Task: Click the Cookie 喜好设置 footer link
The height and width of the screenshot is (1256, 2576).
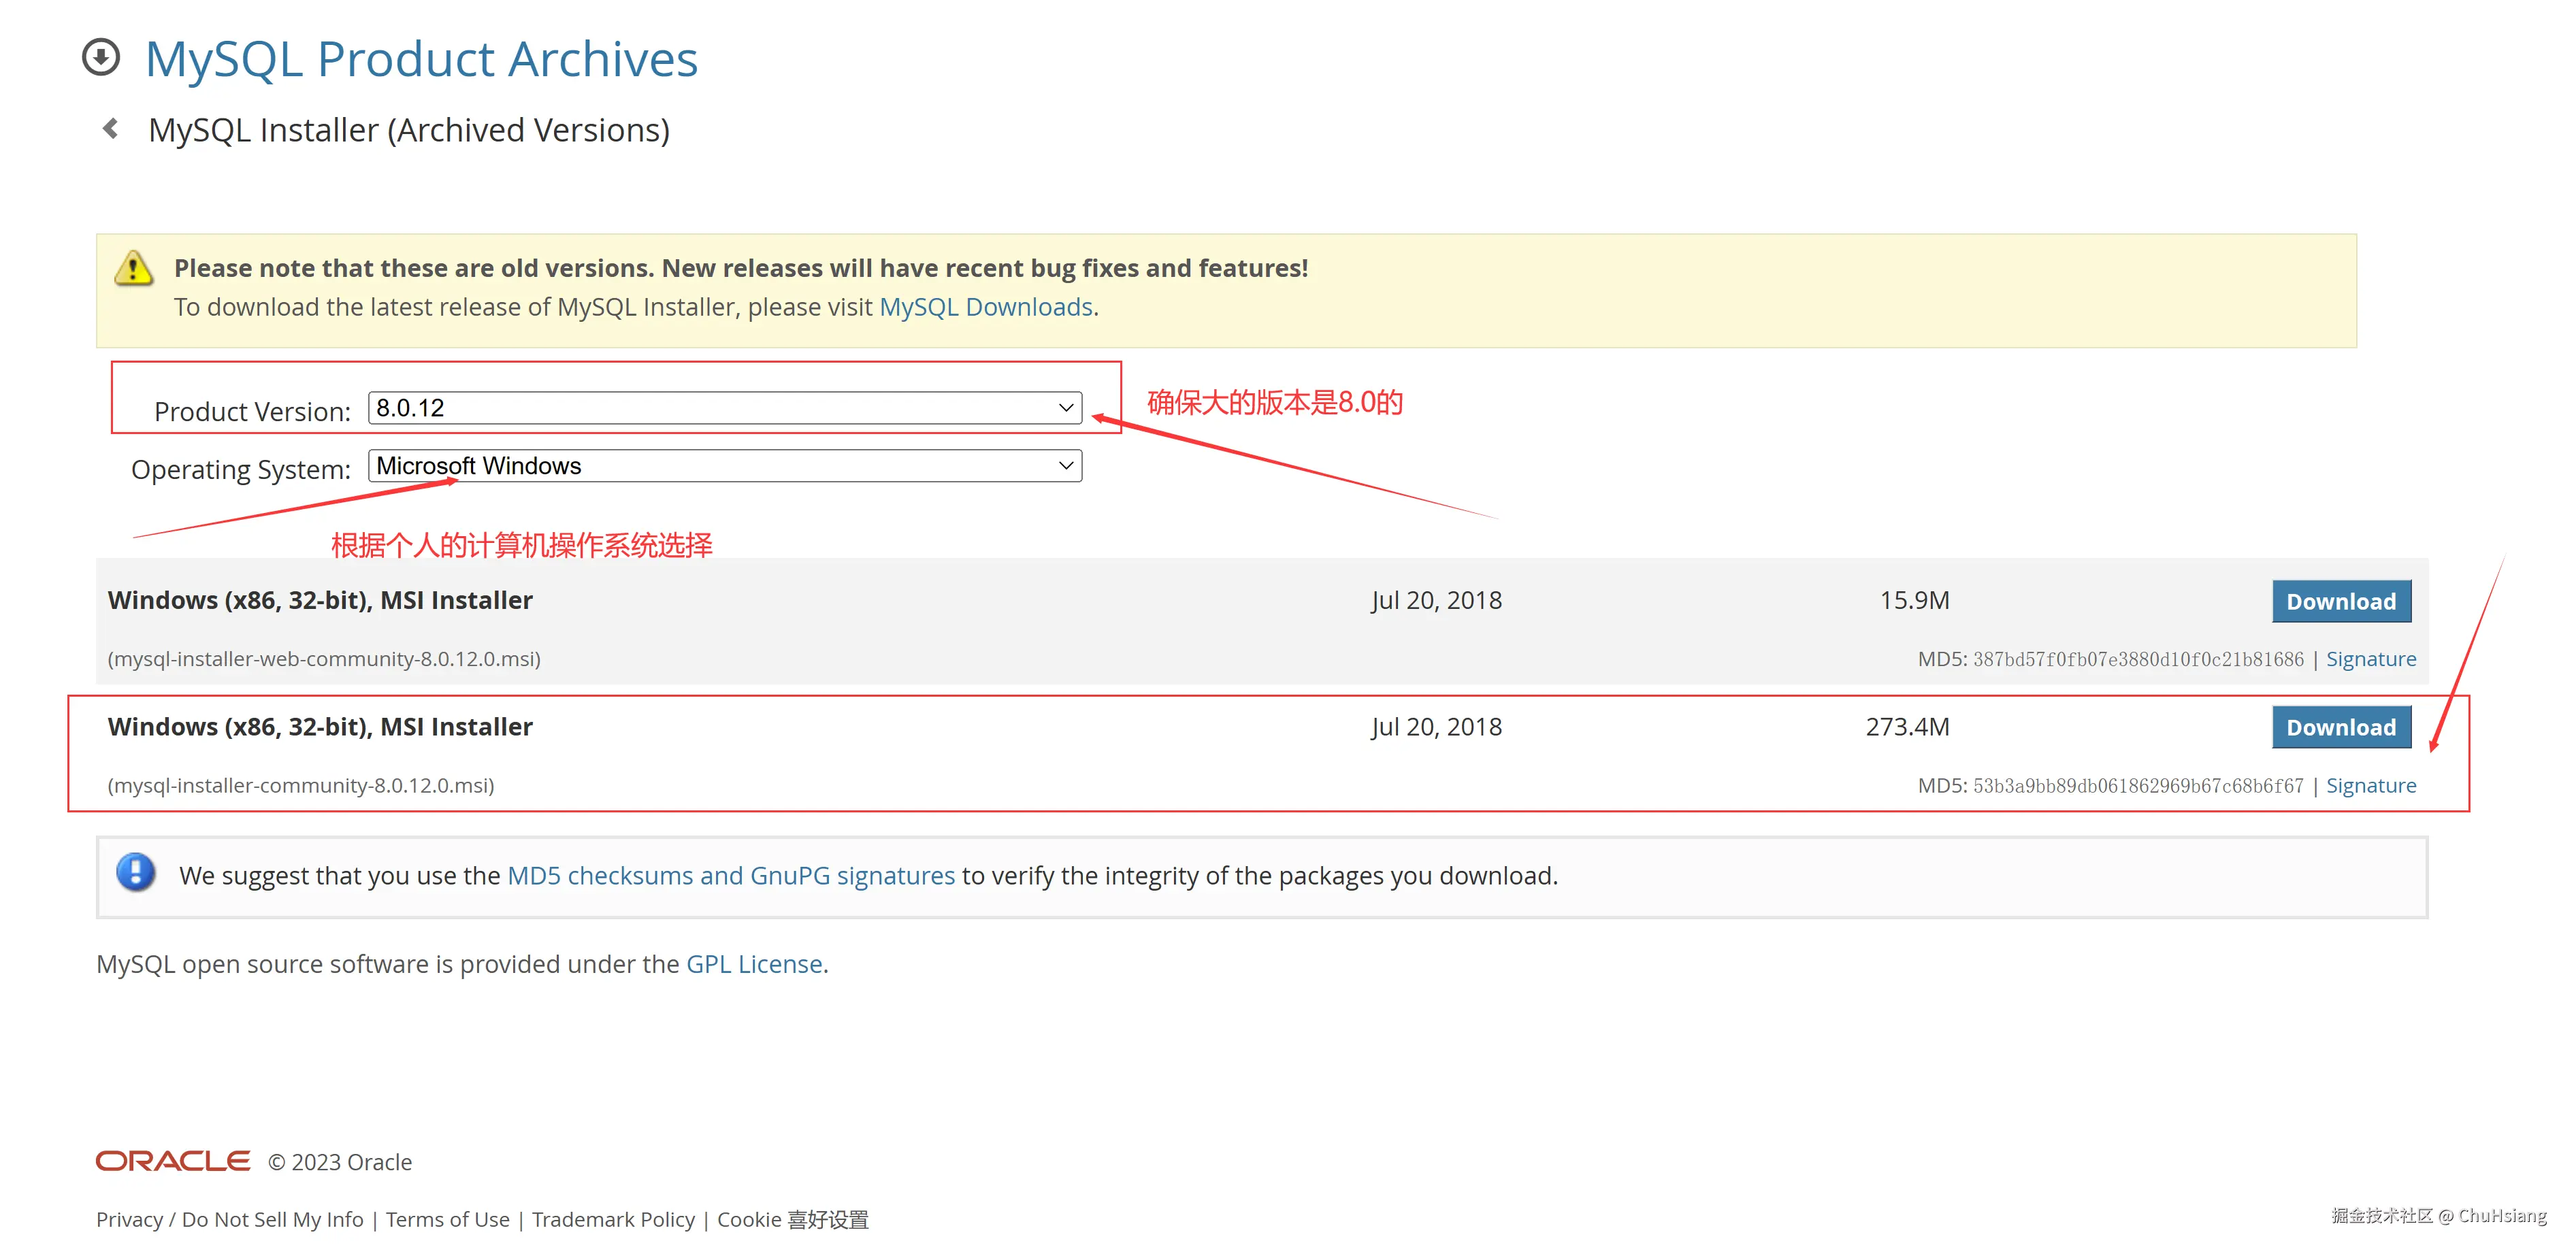Action: (x=792, y=1219)
